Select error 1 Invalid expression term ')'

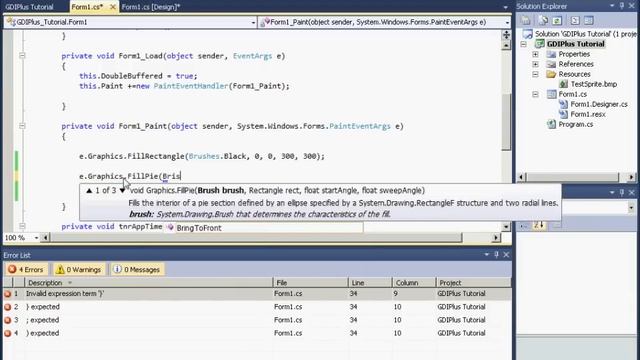point(257,293)
